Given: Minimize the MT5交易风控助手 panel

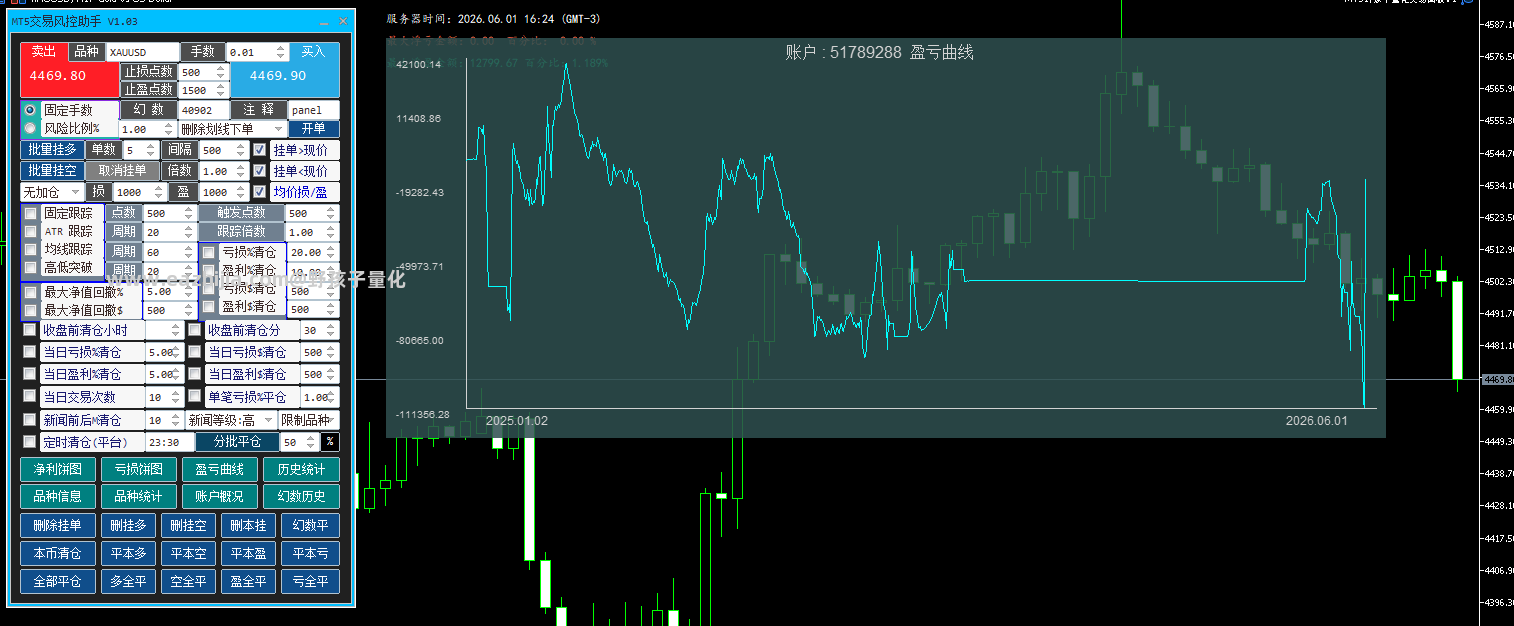Looking at the screenshot, I should click(323, 21).
